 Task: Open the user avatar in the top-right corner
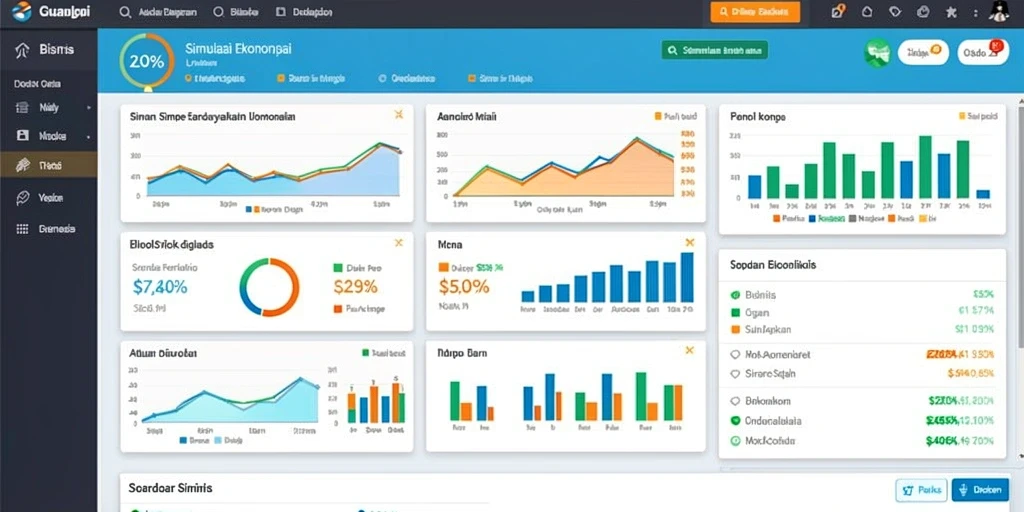point(999,12)
